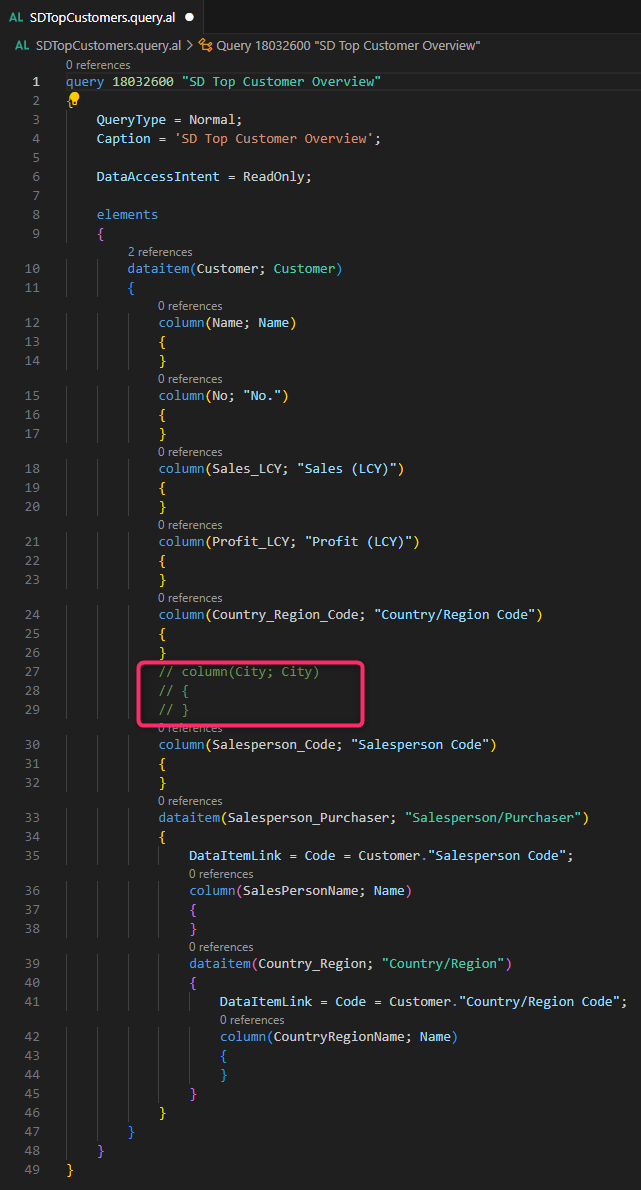The width and height of the screenshot is (641, 1190).
Task: Click the '0 references' code lens above the query line
Action: tap(98, 65)
